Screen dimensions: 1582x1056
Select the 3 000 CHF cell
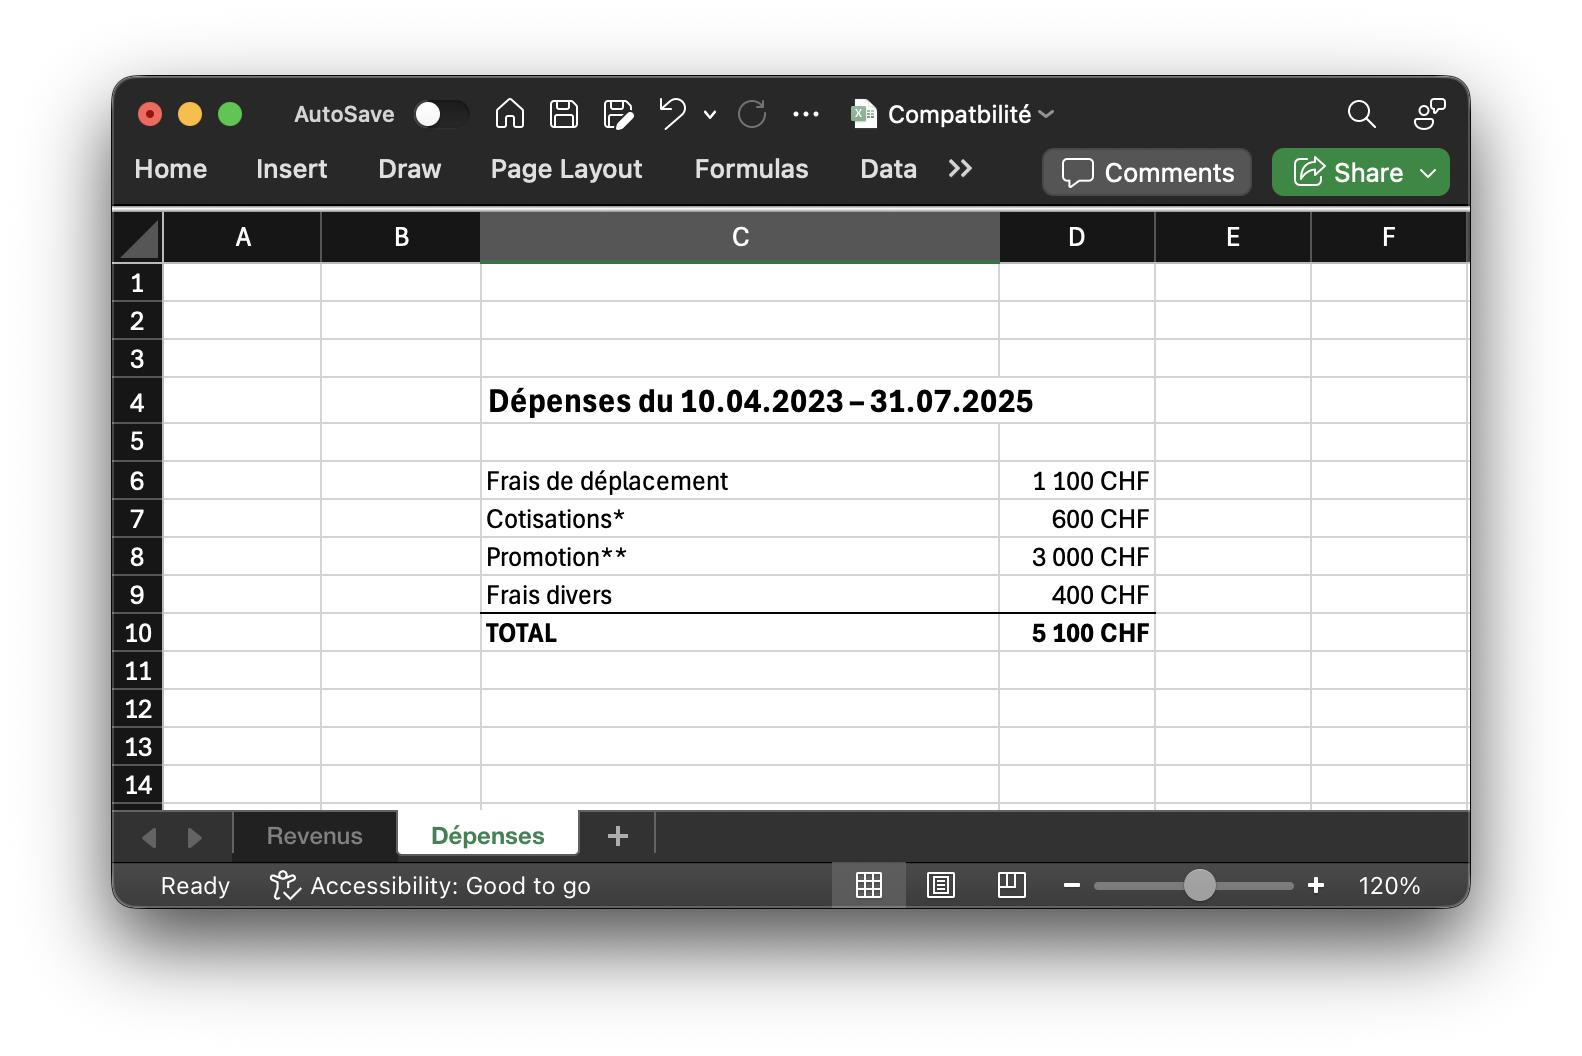[1077, 557]
